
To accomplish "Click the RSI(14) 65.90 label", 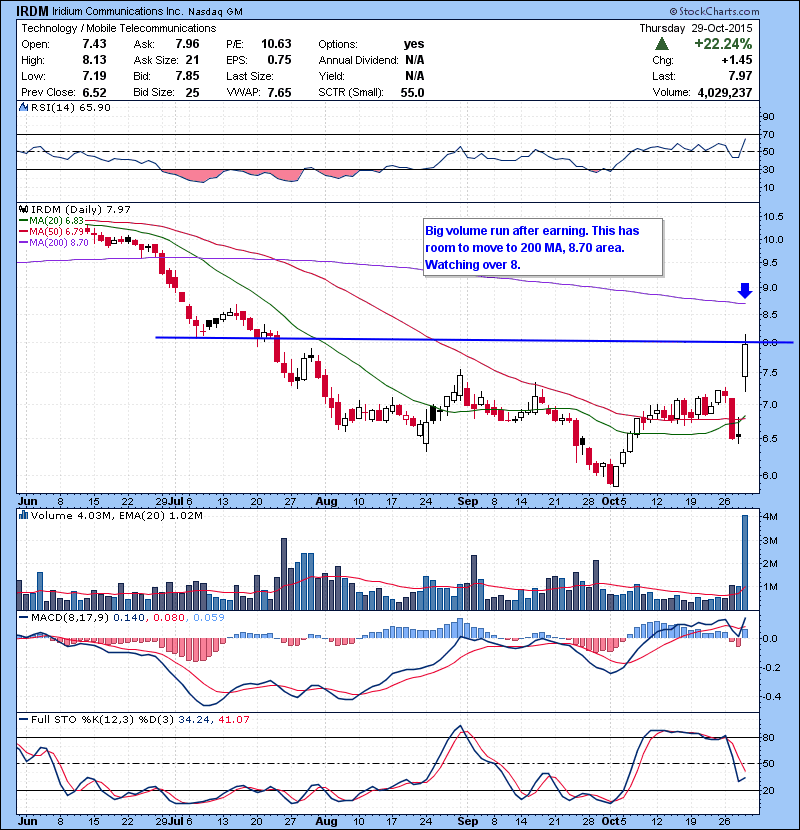I will coord(71,107).
